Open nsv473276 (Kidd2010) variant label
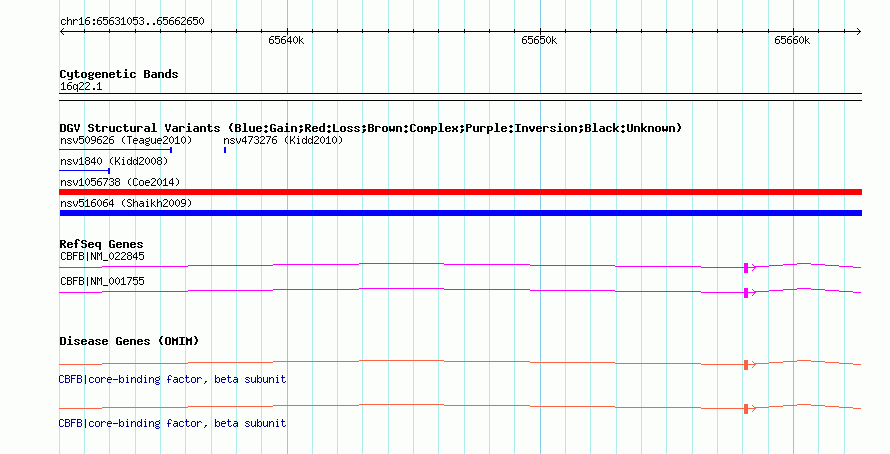Viewport: 890px width, 454px height. point(283,140)
